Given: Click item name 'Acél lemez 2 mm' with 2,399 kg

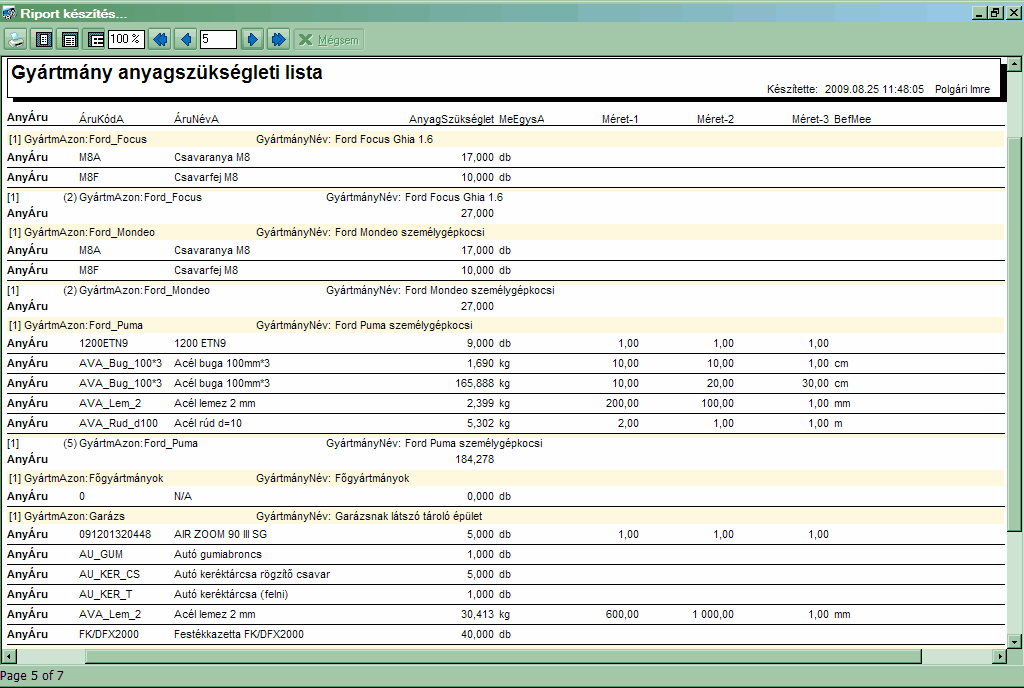Looking at the screenshot, I should coord(214,403).
